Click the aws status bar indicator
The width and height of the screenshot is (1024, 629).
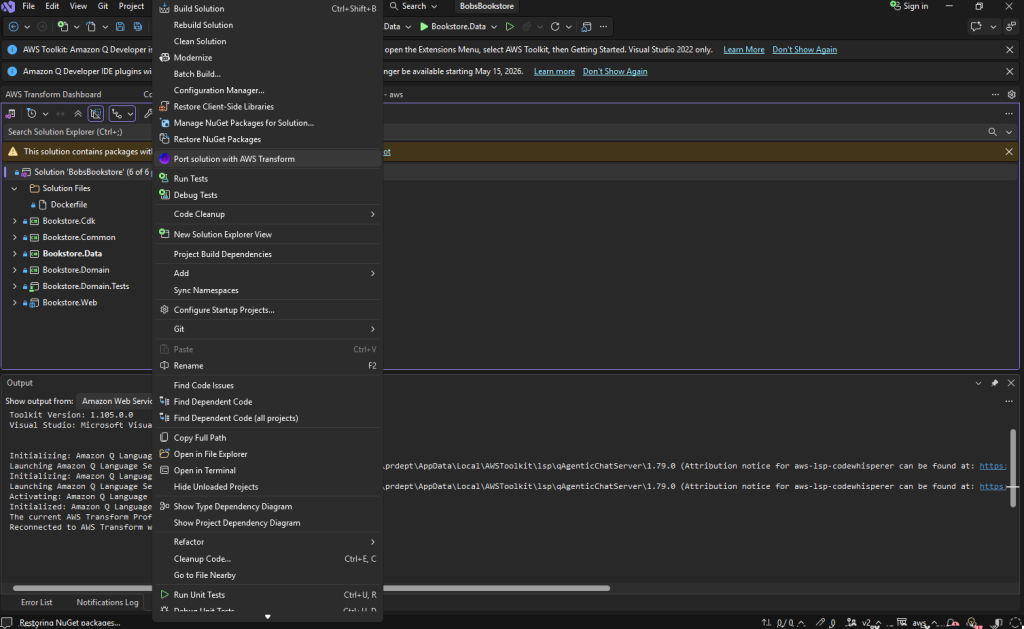(x=920, y=622)
